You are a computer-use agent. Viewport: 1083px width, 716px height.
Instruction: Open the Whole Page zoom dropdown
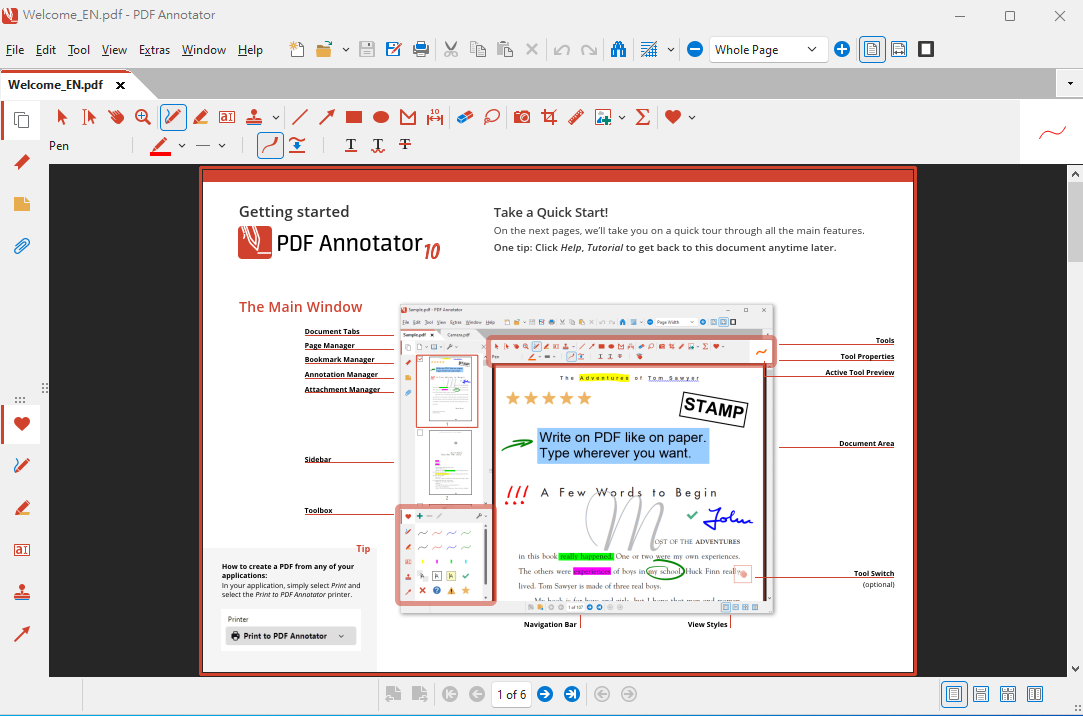coord(811,49)
